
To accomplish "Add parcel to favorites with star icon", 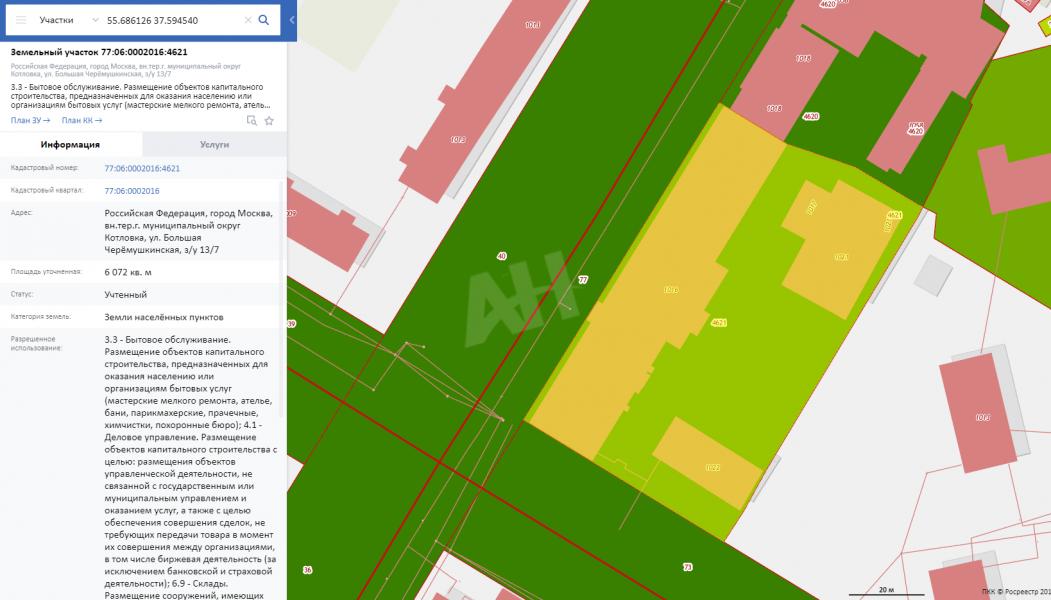I will click(x=269, y=121).
